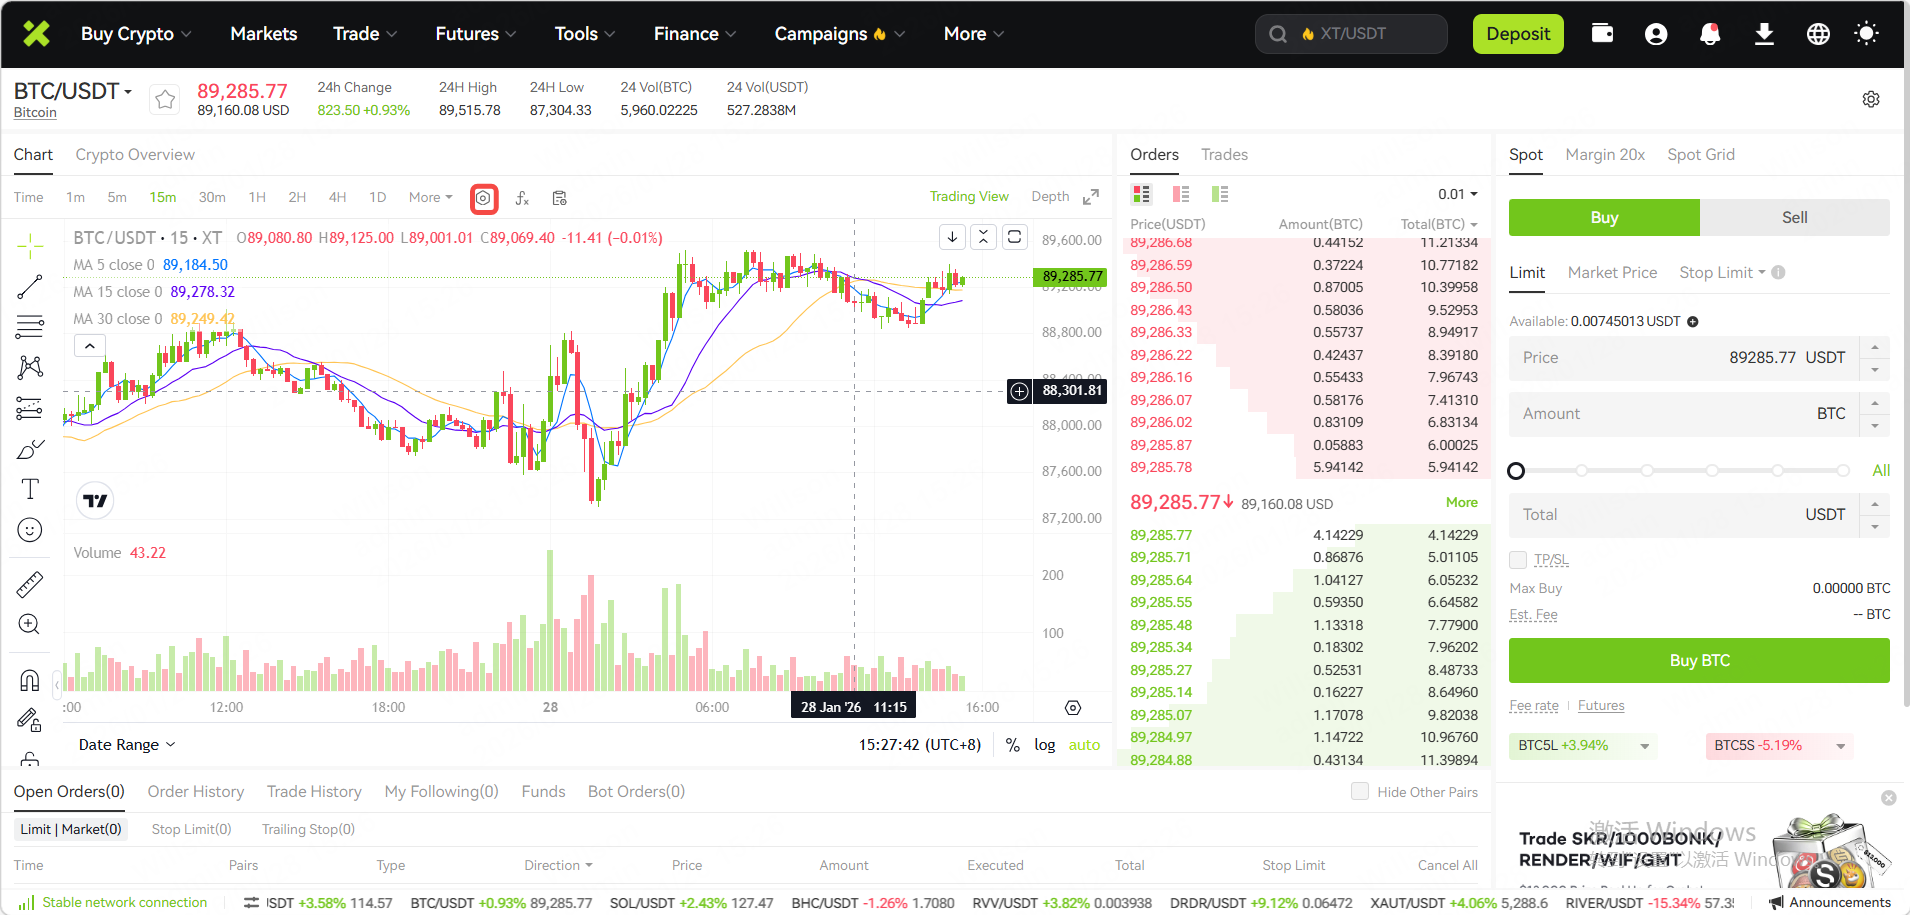Viewport: 1910px width, 915px height.
Task: Expand the BTC/USDT pair selector
Action: tap(73, 91)
